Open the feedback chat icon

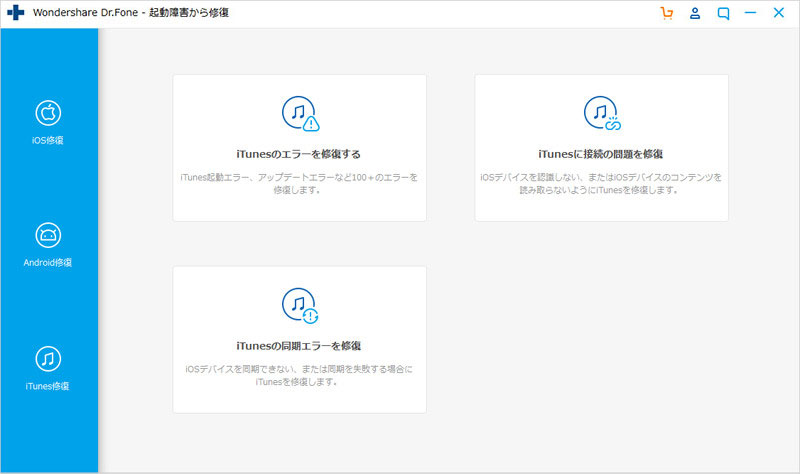coord(723,13)
